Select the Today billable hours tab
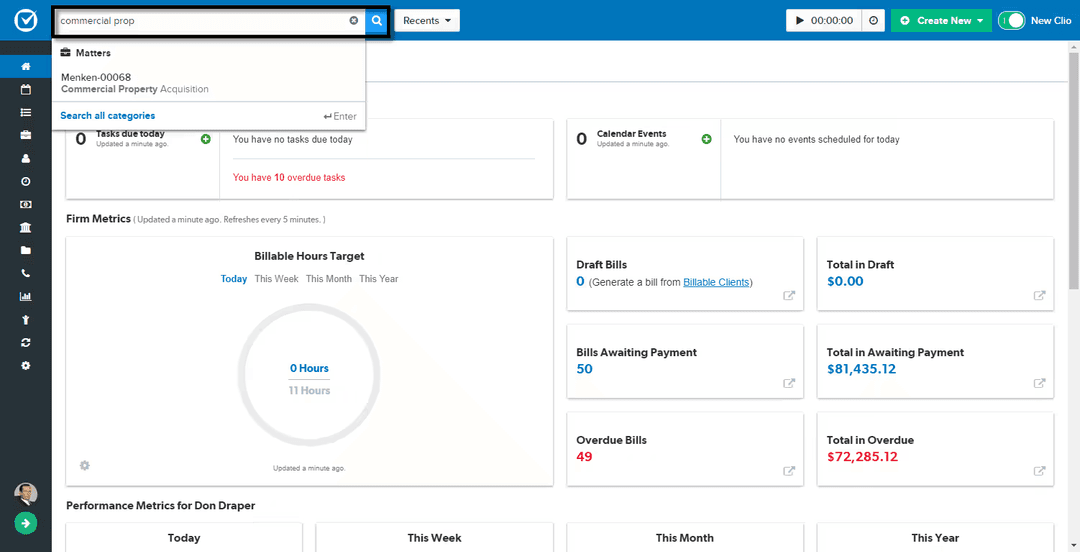Image resolution: width=1080 pixels, height=552 pixels. coord(233,279)
